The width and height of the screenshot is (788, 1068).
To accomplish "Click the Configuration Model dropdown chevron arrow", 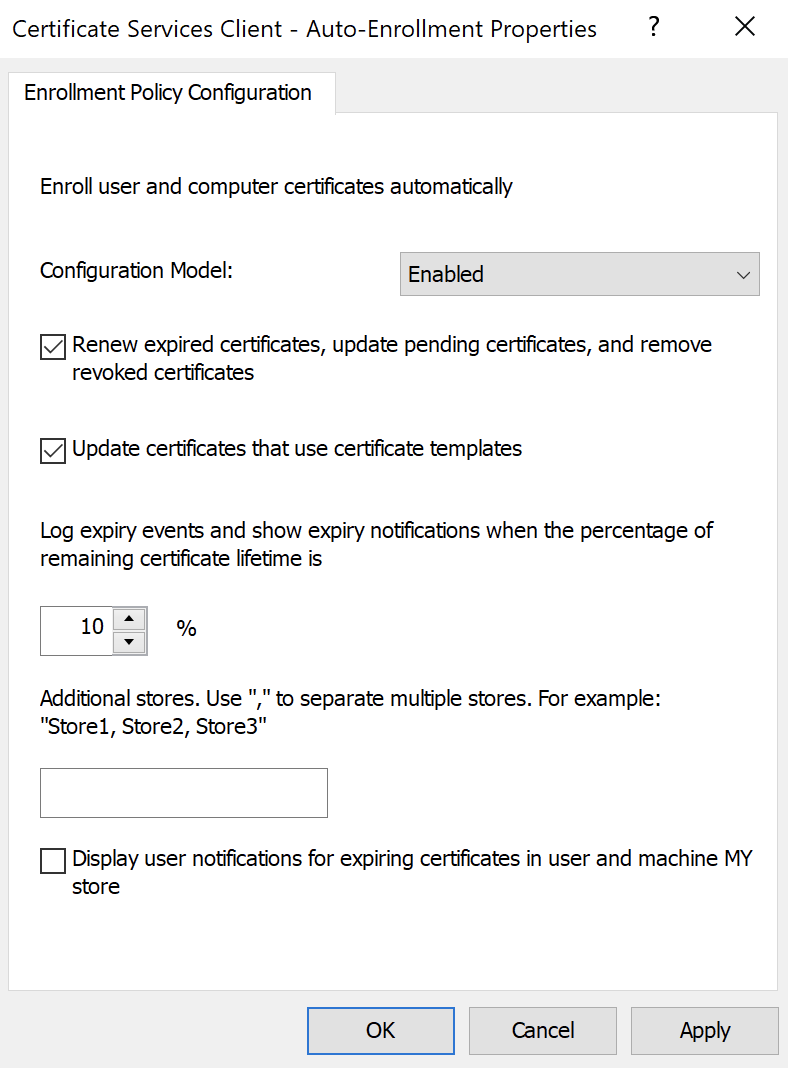I will tap(742, 275).
